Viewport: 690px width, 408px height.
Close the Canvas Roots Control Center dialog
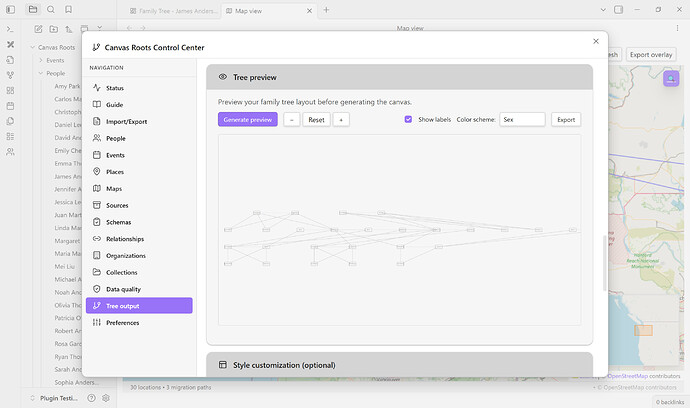pos(596,41)
